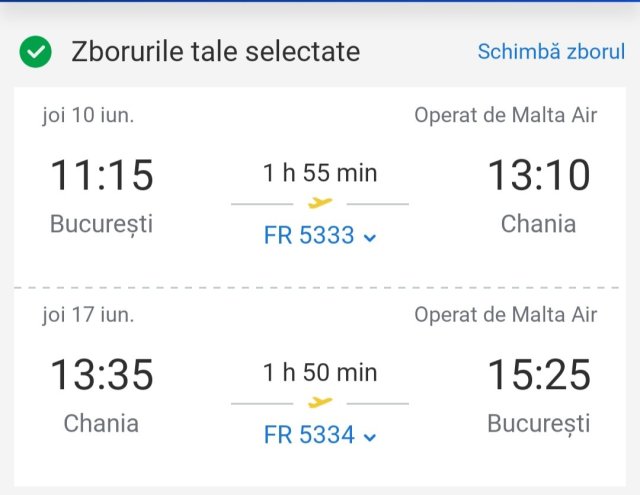Click the green checkmark icon

tap(36, 52)
